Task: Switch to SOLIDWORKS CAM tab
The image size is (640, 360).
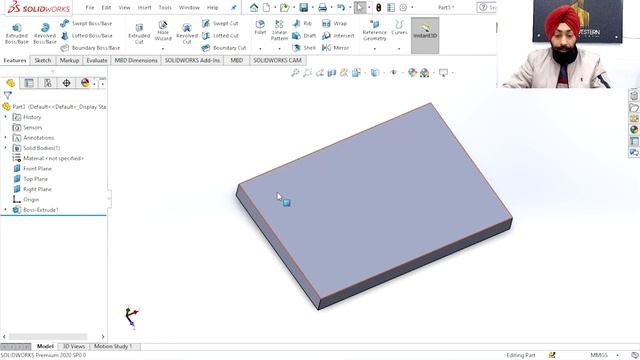Action: click(x=277, y=60)
